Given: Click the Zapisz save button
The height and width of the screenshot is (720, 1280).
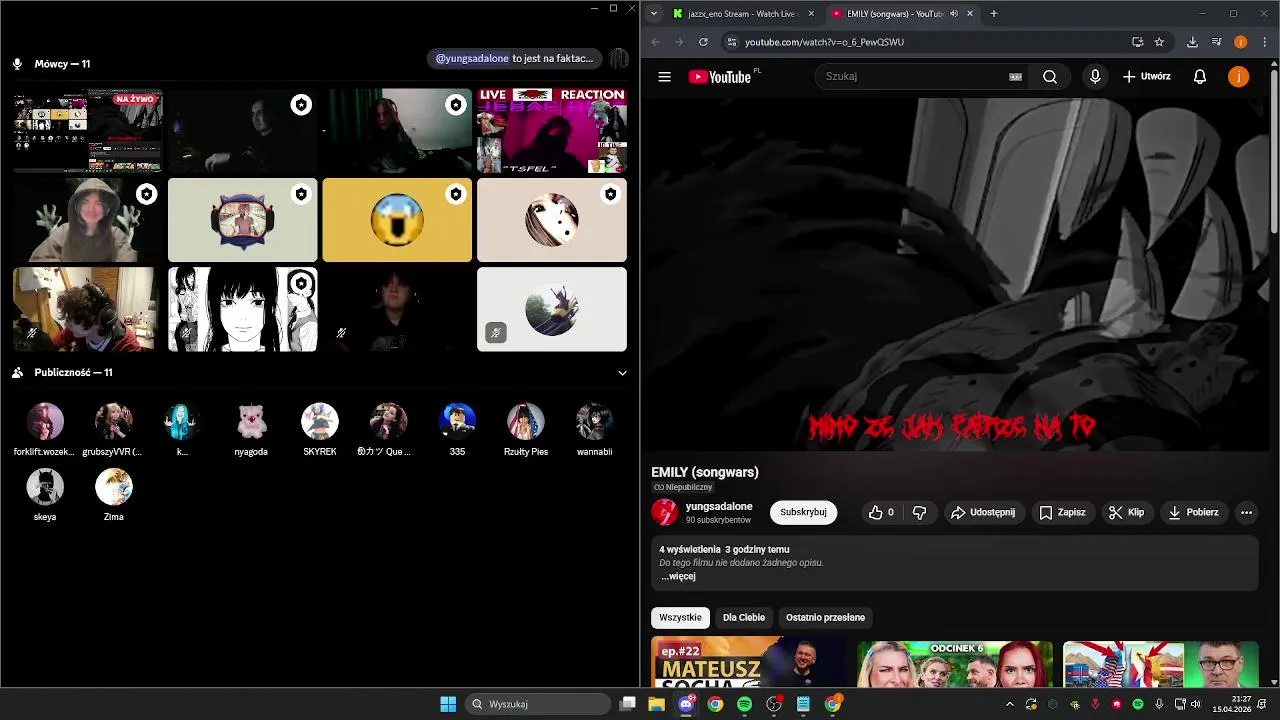Looking at the screenshot, I should click(x=1062, y=512).
